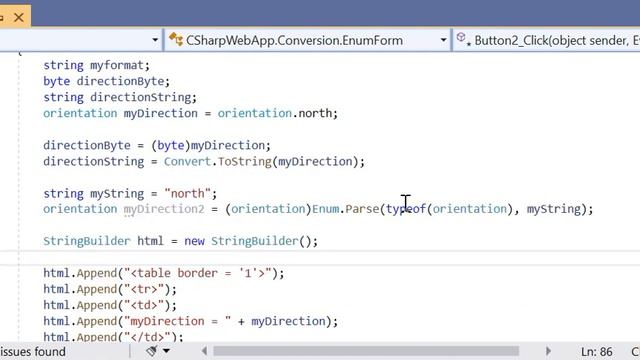Image resolution: width=640 pixels, height=360 pixels.
Task: Click the horizontal scrollbar thumb
Action: (366, 351)
